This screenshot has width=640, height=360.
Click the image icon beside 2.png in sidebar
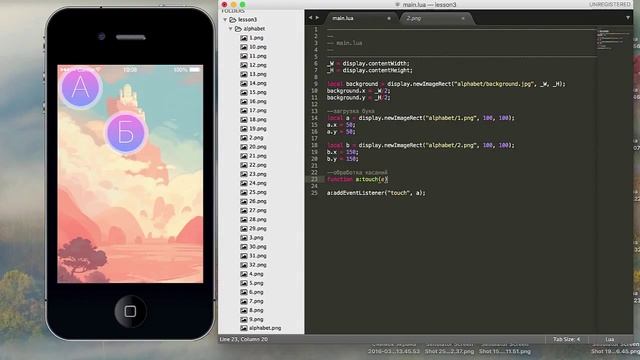click(244, 138)
